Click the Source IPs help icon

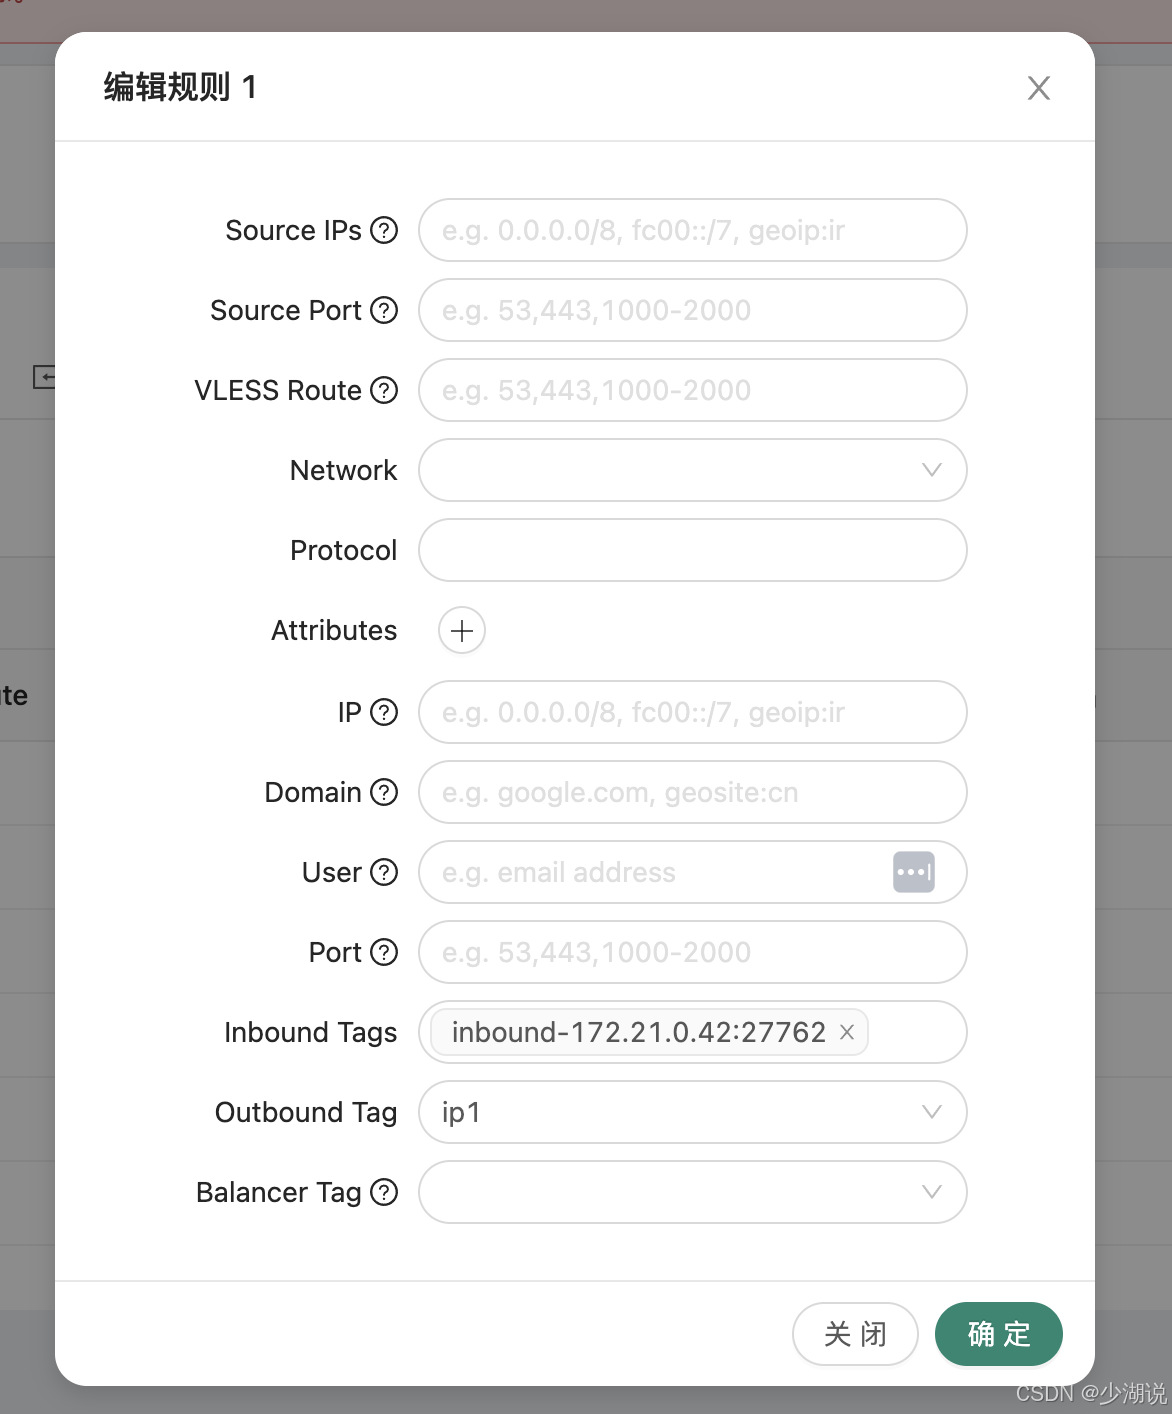[384, 230]
